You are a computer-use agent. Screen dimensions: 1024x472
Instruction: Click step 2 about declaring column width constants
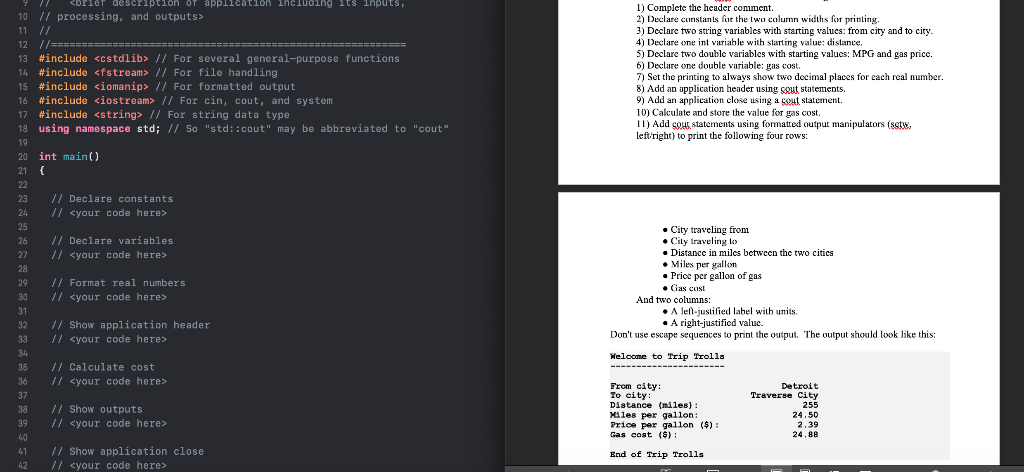(758, 20)
